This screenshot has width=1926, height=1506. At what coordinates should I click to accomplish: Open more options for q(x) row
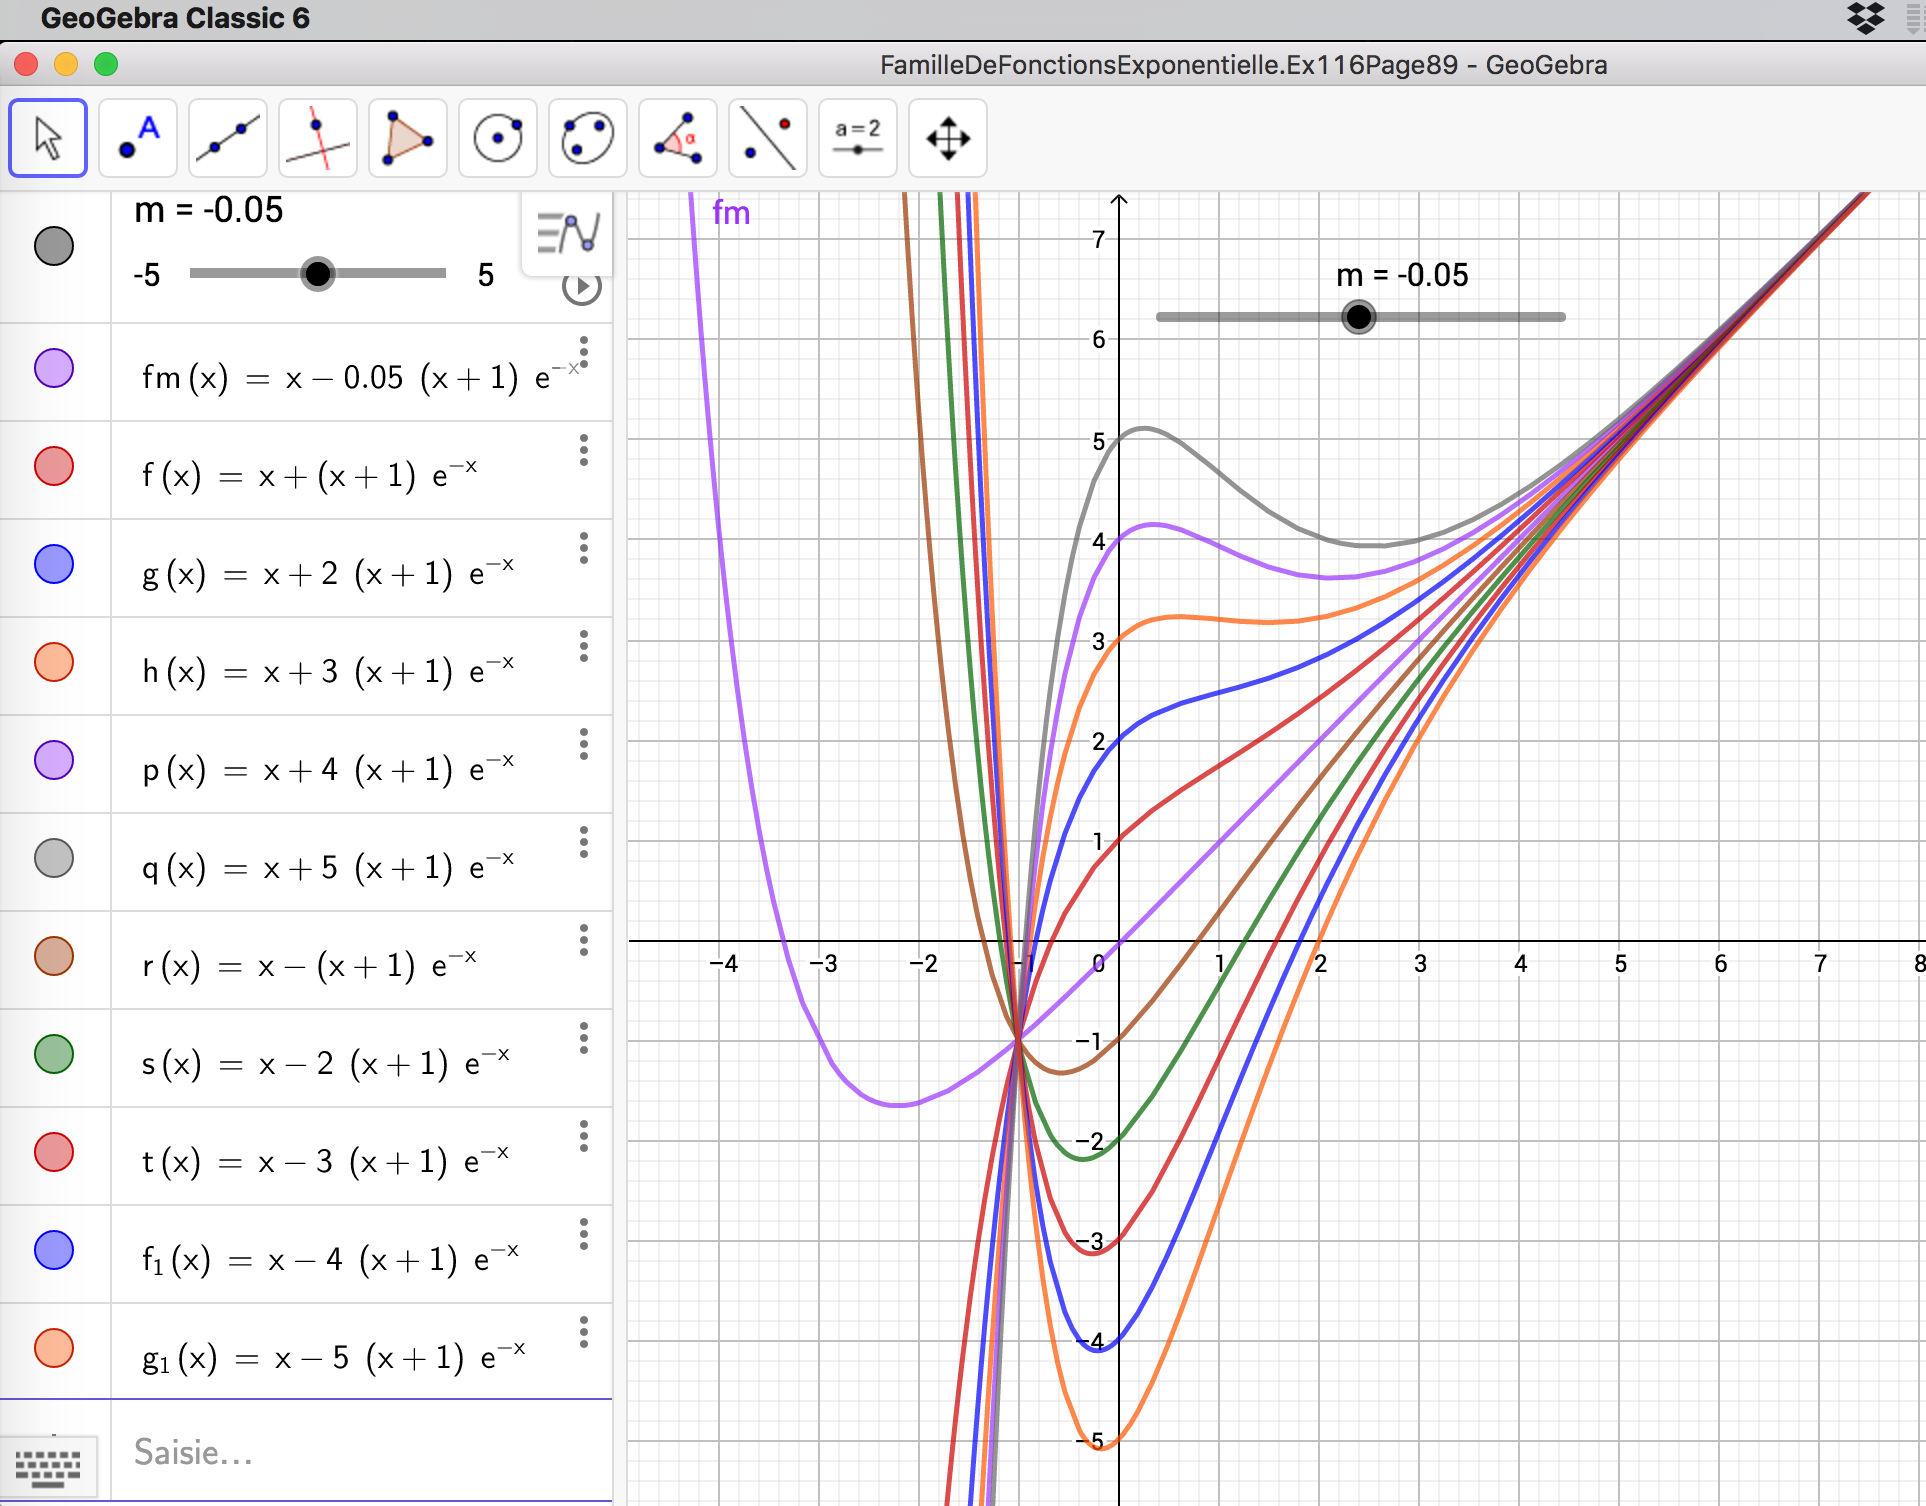click(x=584, y=842)
